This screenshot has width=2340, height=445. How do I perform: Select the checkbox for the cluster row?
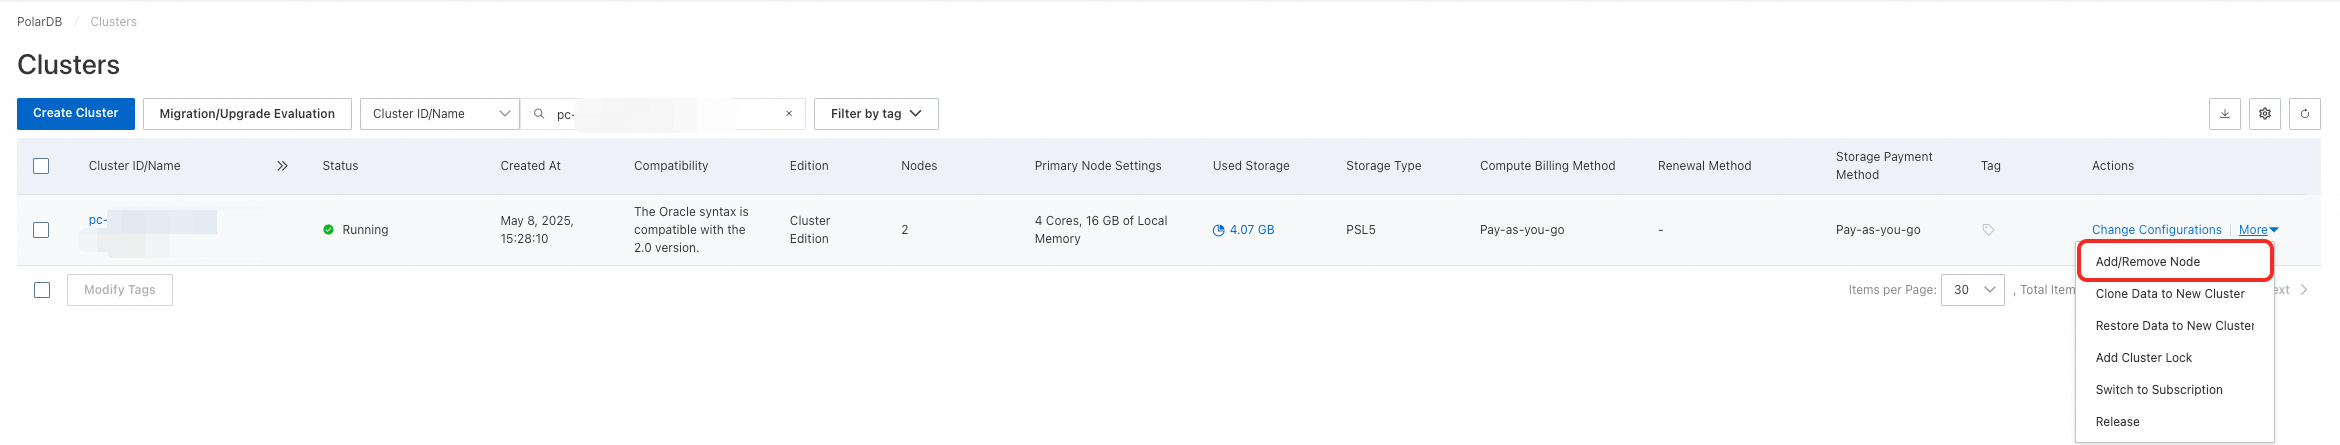41,230
